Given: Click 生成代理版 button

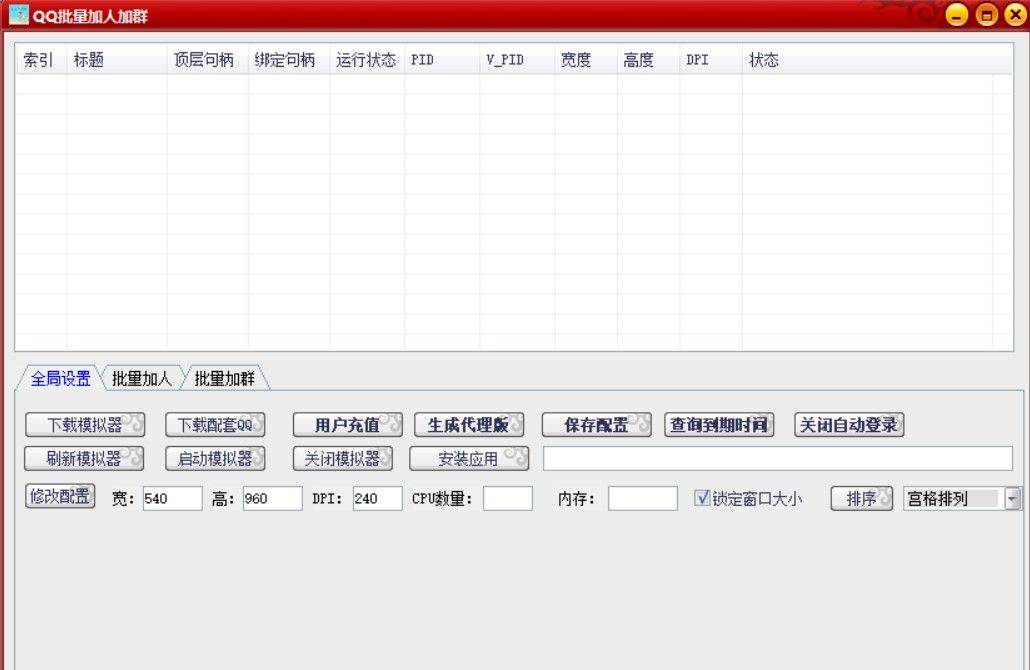Looking at the screenshot, I should click(x=469, y=425).
